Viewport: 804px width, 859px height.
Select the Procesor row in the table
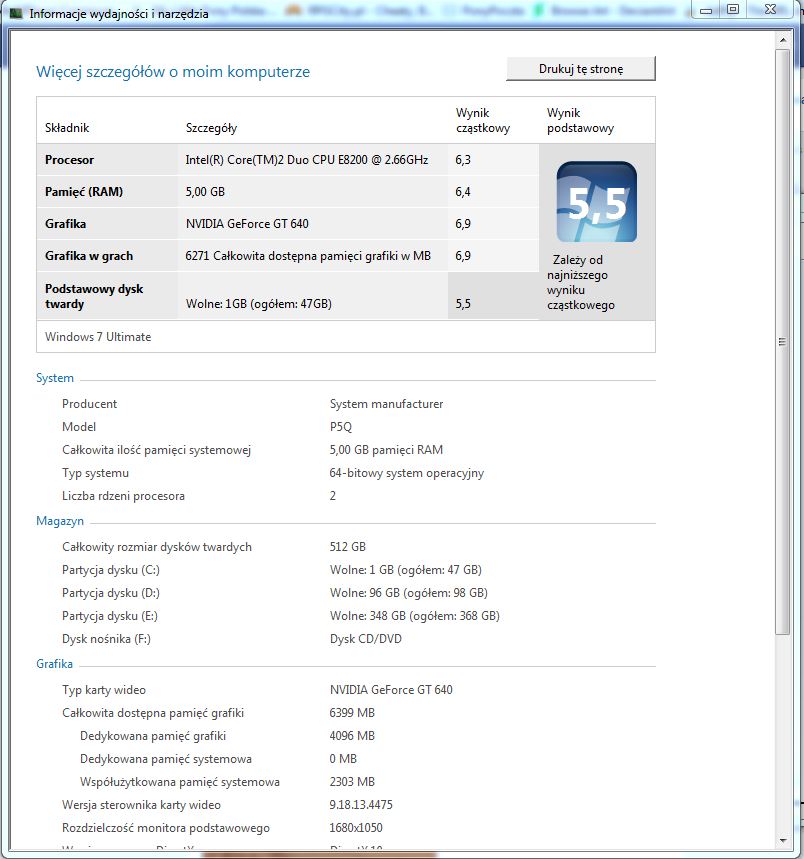pyautogui.click(x=288, y=159)
